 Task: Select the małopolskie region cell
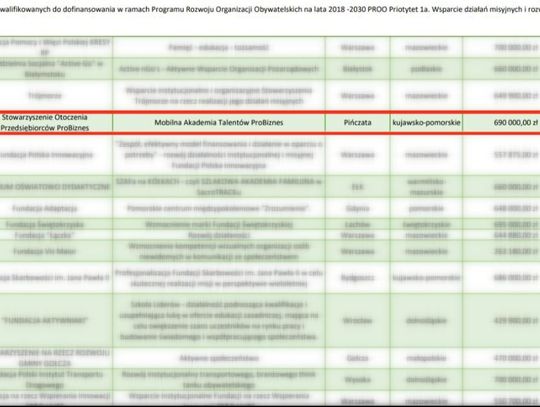tap(426, 358)
